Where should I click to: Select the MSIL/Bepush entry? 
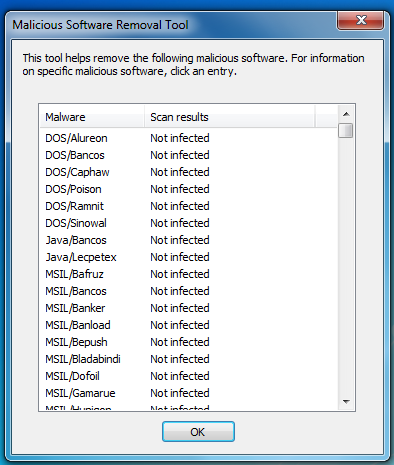[x=76, y=342]
